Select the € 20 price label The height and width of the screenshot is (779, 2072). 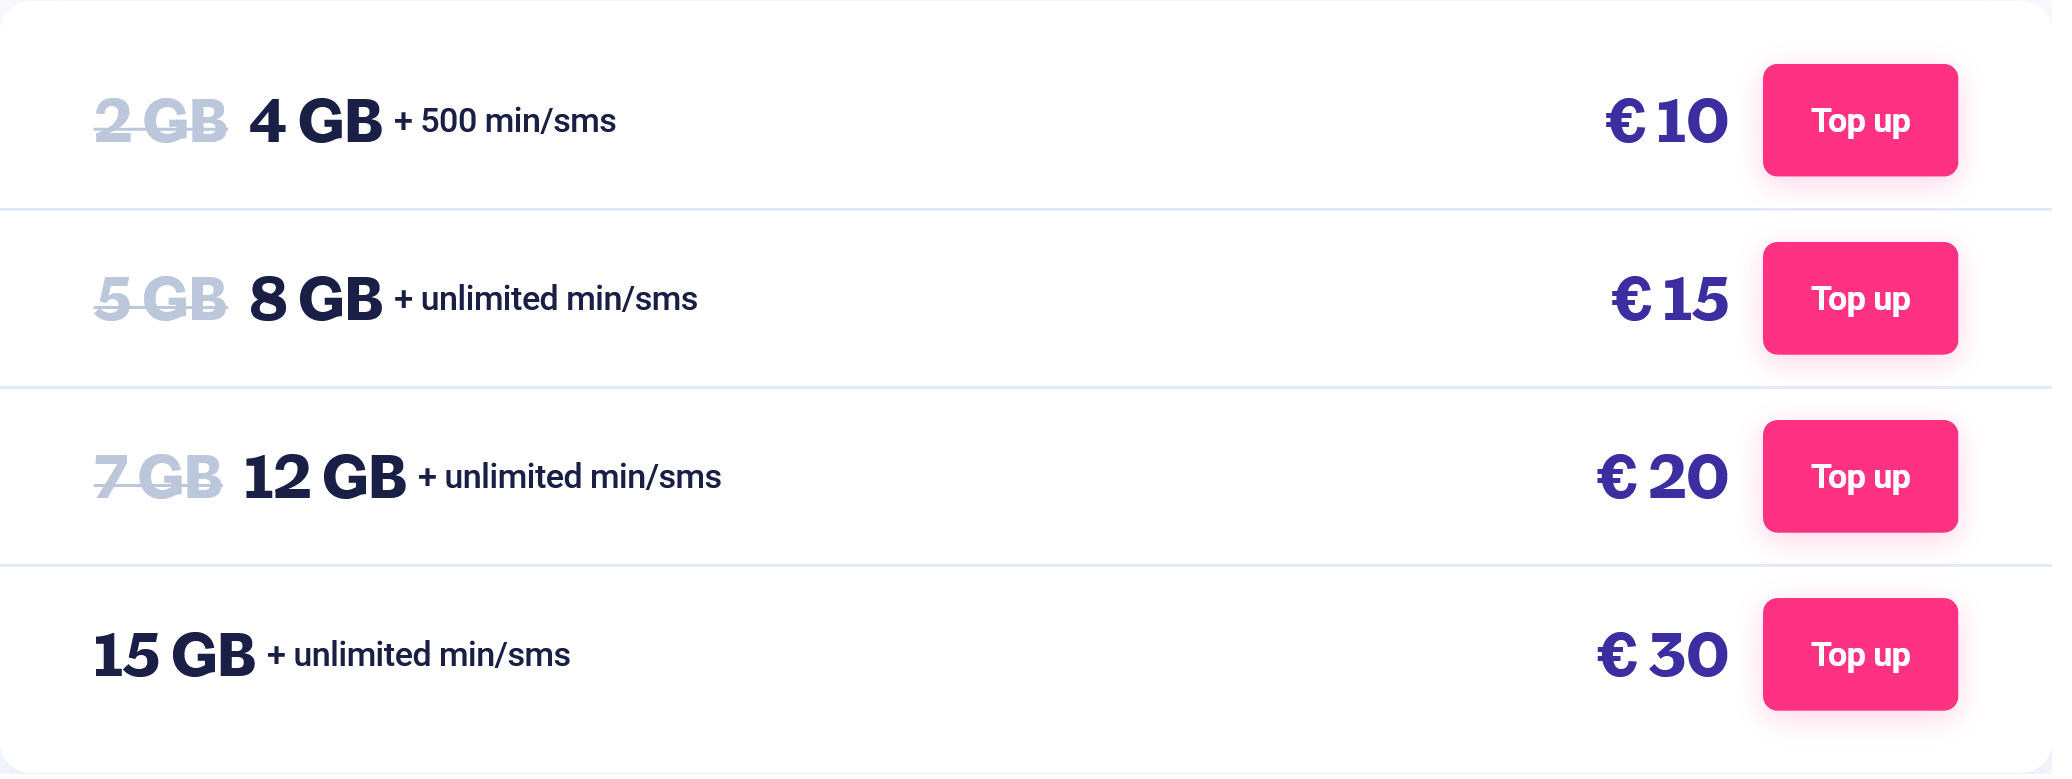pyautogui.click(x=1662, y=477)
